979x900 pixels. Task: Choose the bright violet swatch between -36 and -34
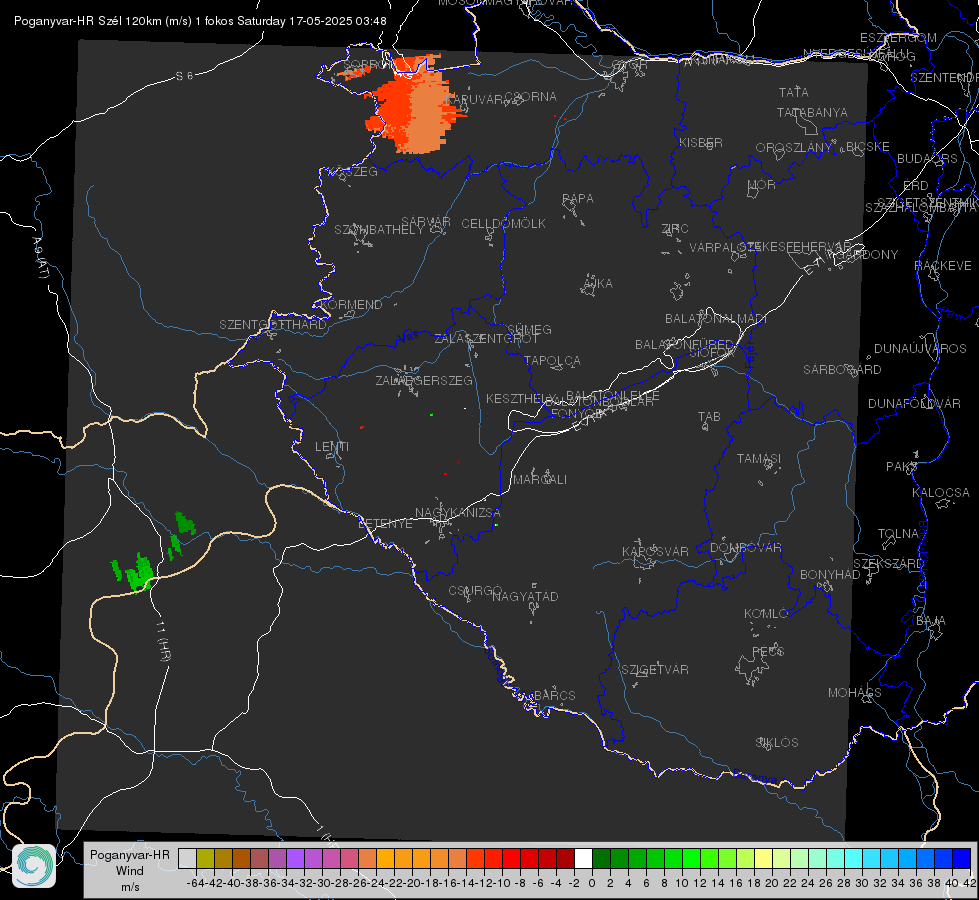coord(295,858)
